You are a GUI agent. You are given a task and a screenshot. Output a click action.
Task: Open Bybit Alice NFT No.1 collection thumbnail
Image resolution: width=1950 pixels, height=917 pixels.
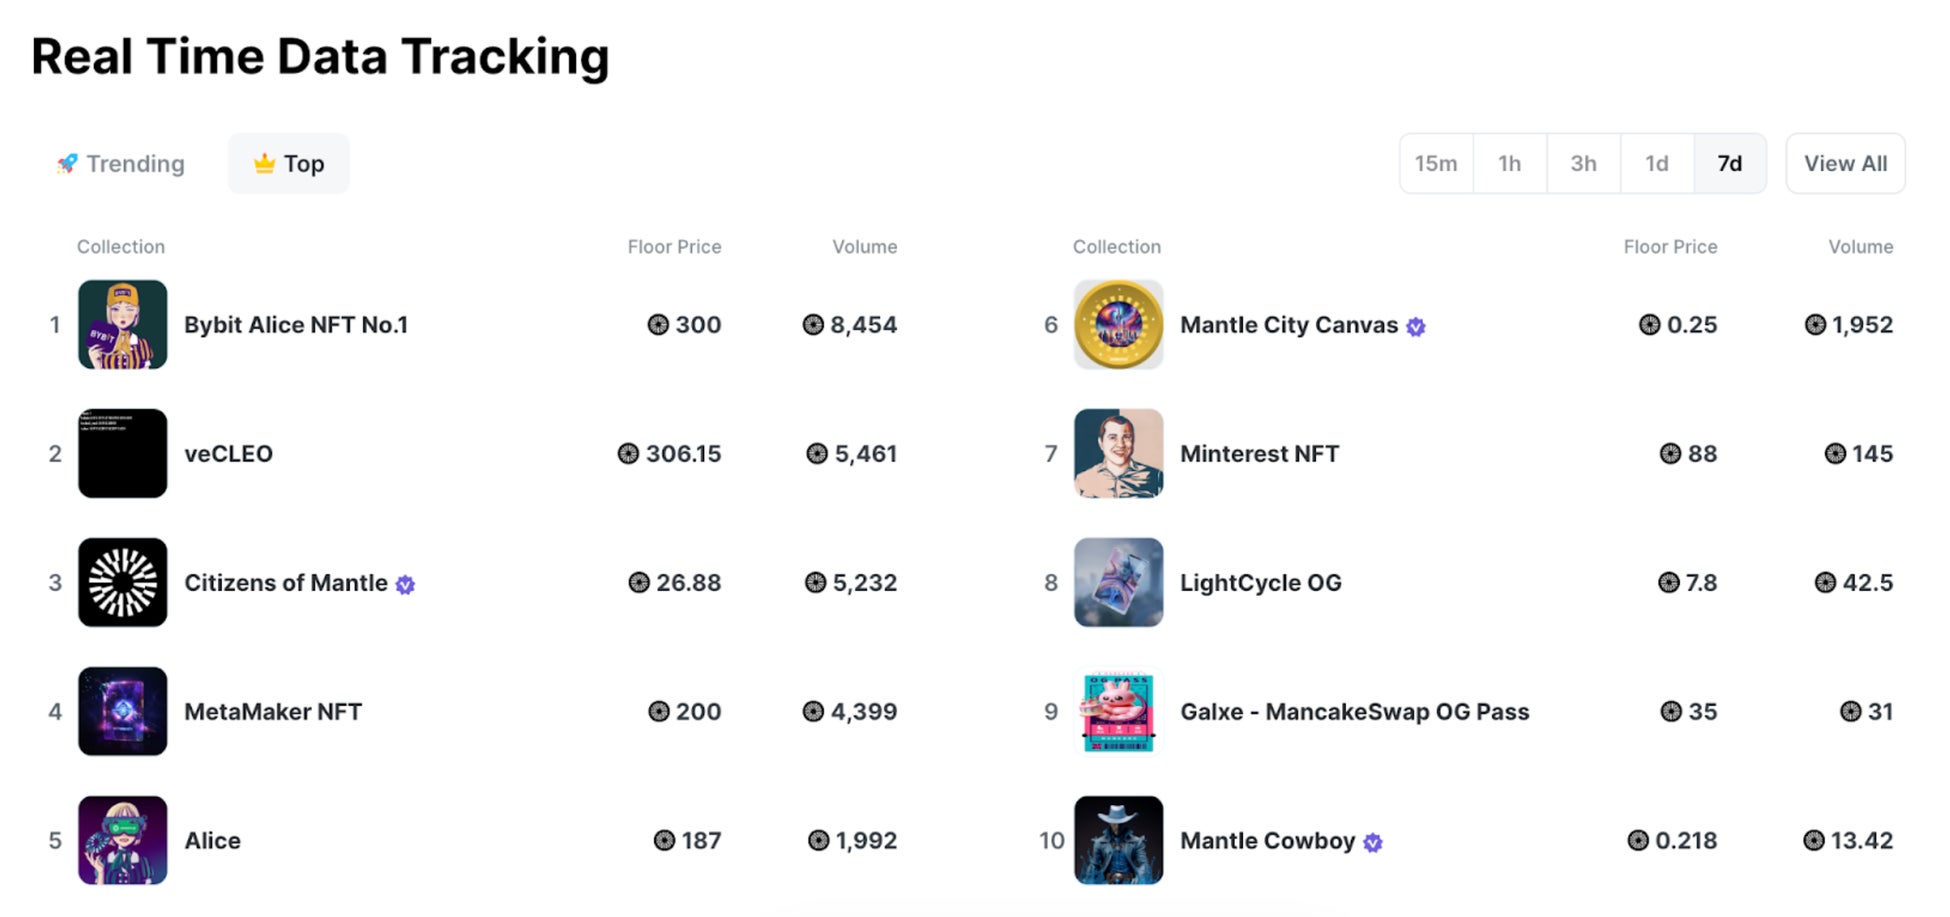122,325
